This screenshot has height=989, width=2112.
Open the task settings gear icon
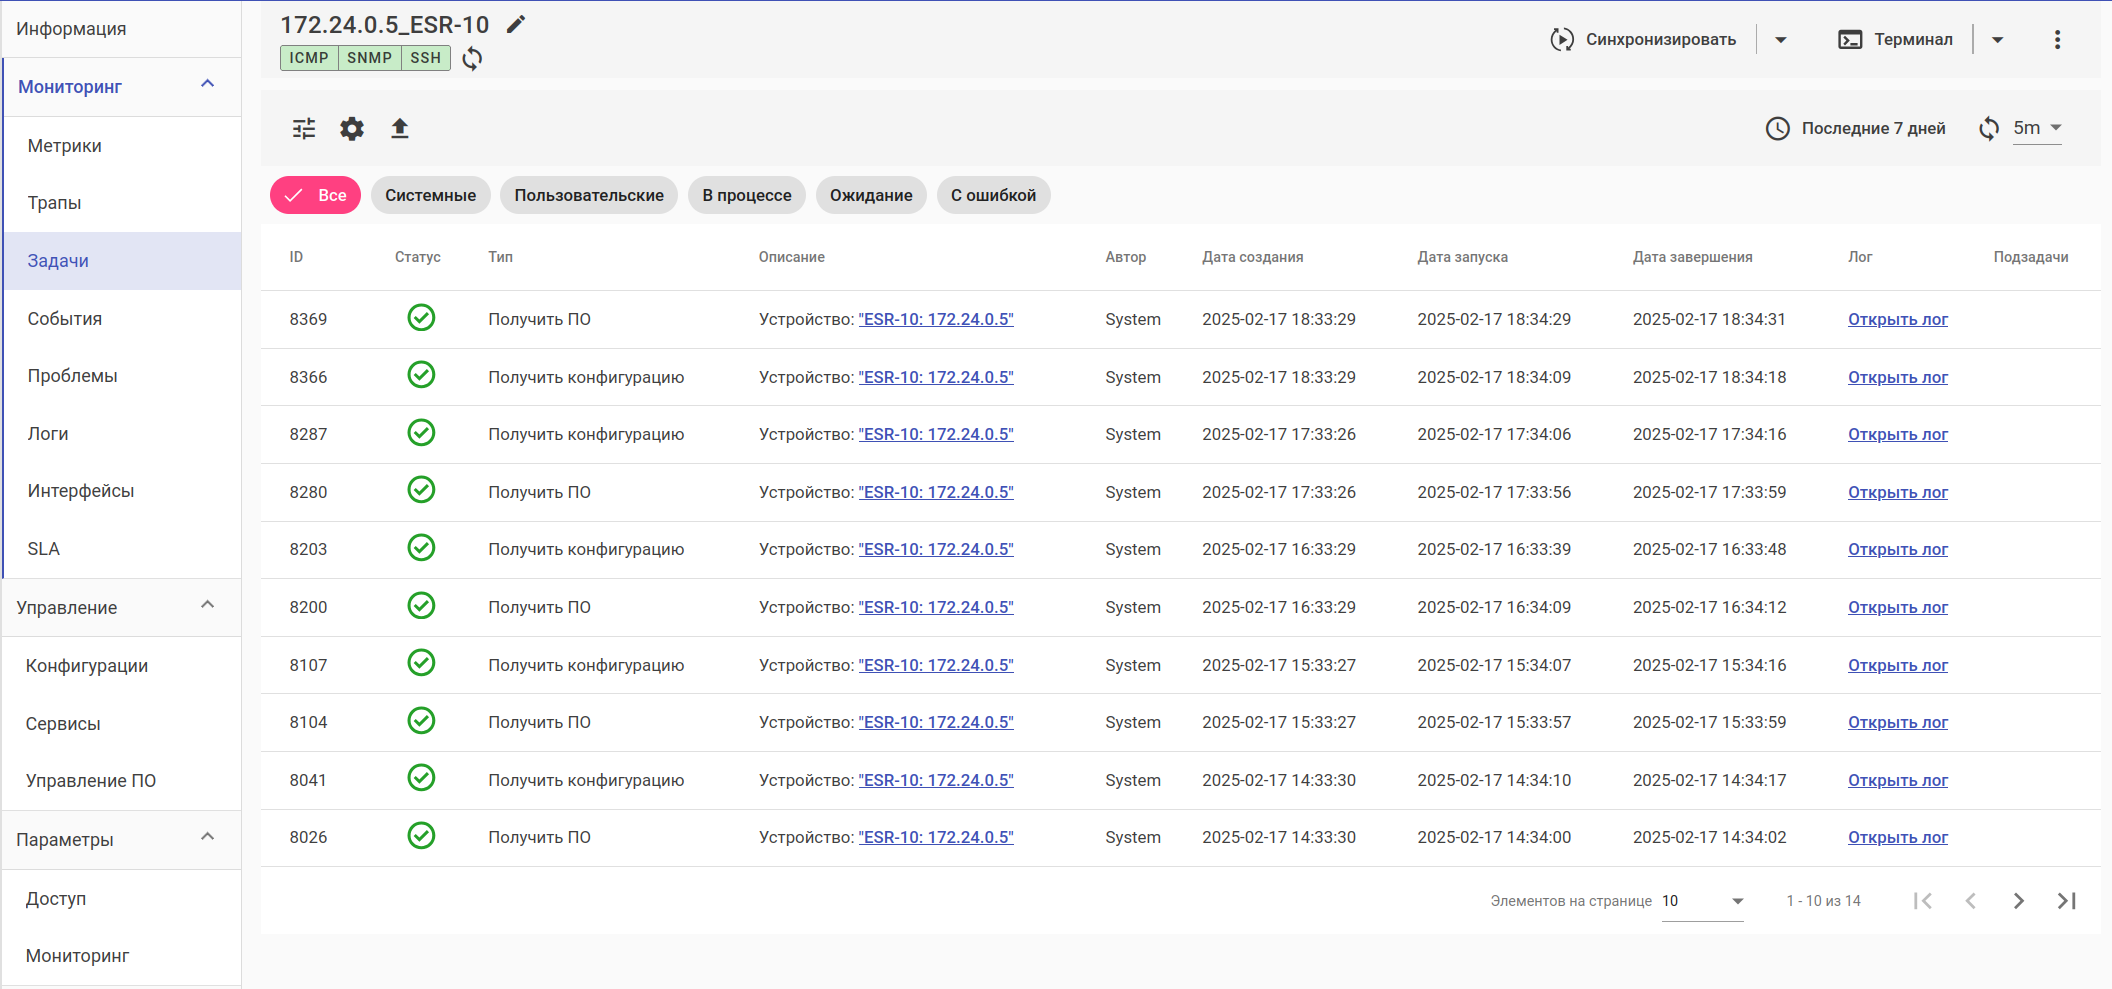click(352, 128)
